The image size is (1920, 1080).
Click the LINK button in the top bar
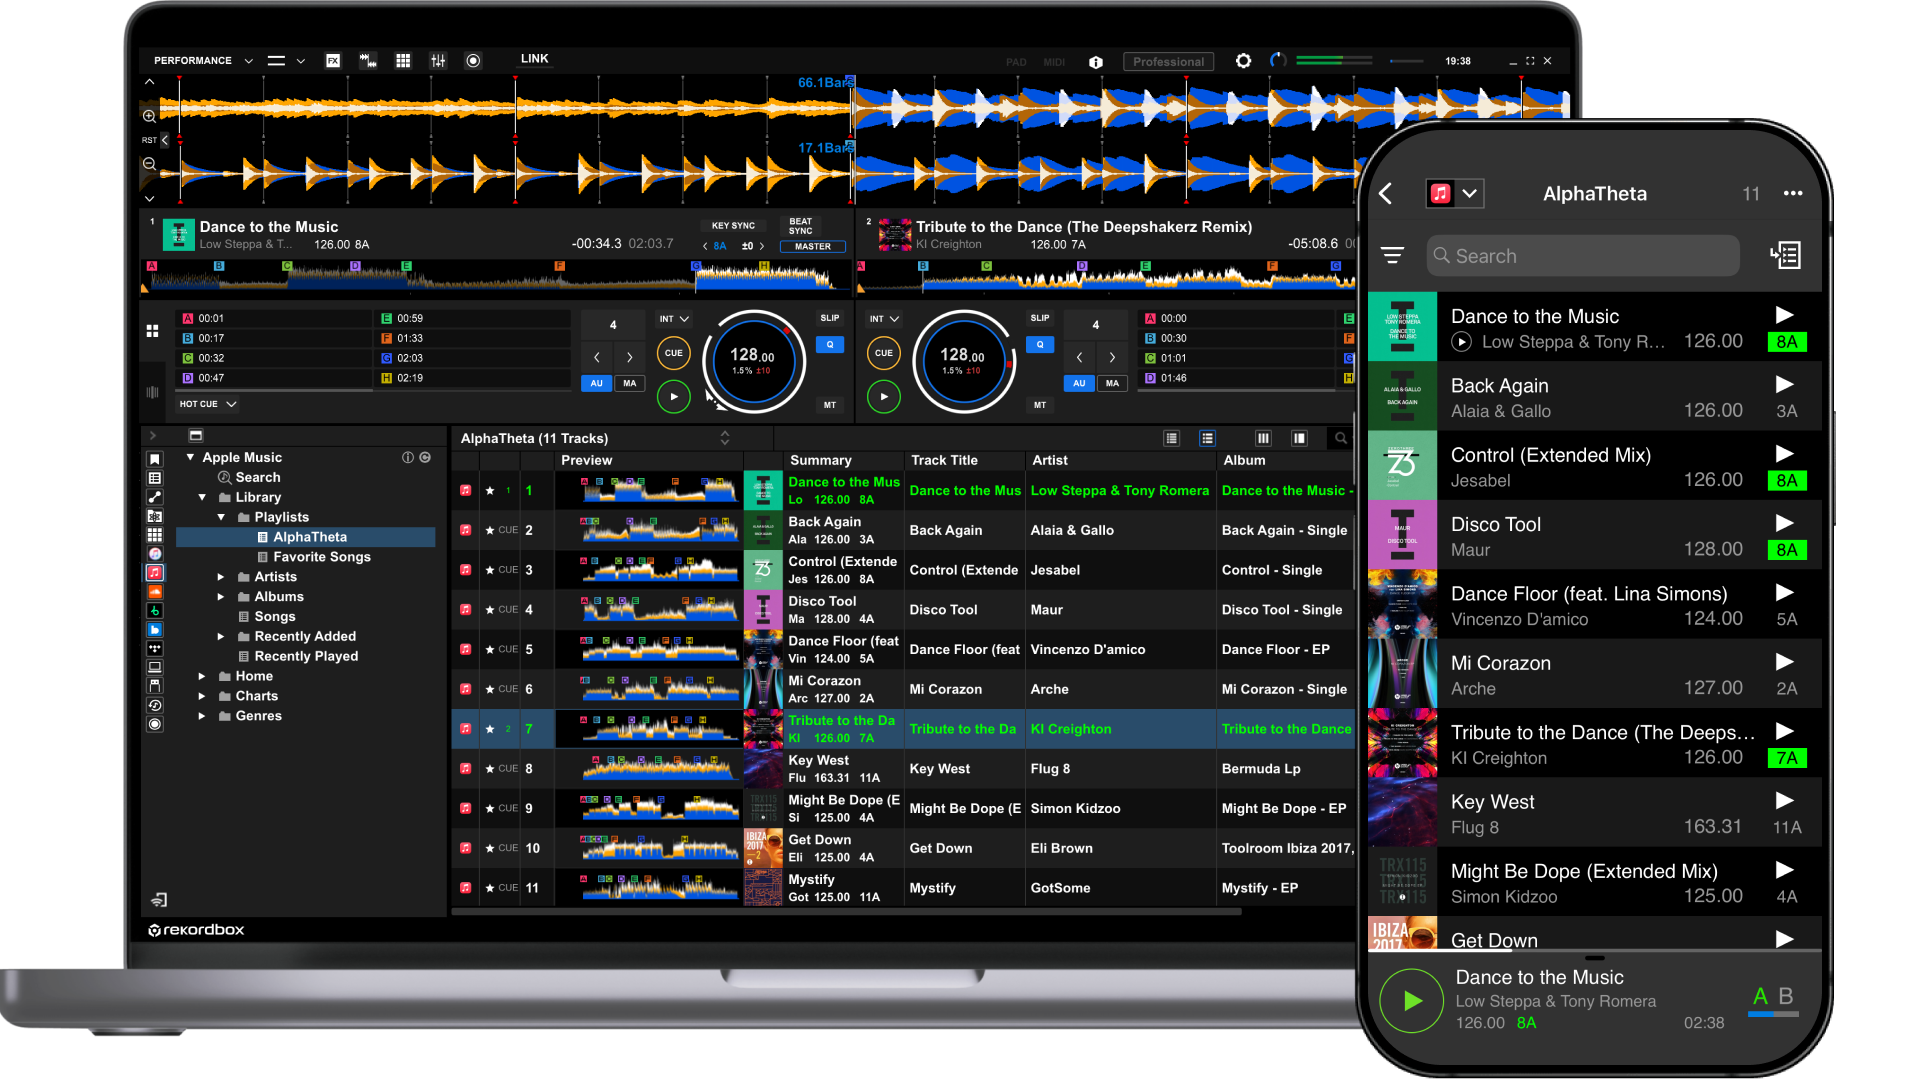535,59
